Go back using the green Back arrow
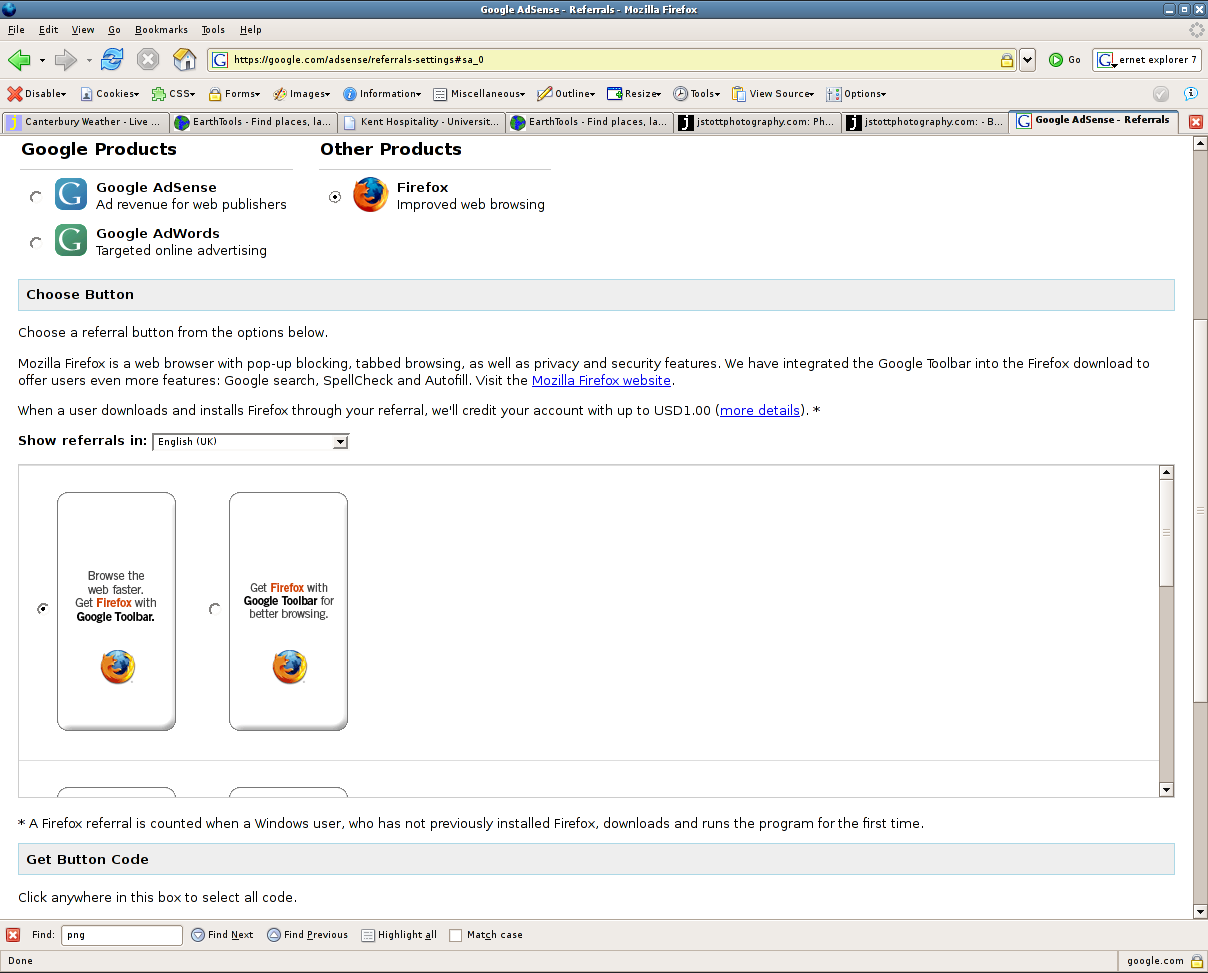 pos(19,60)
